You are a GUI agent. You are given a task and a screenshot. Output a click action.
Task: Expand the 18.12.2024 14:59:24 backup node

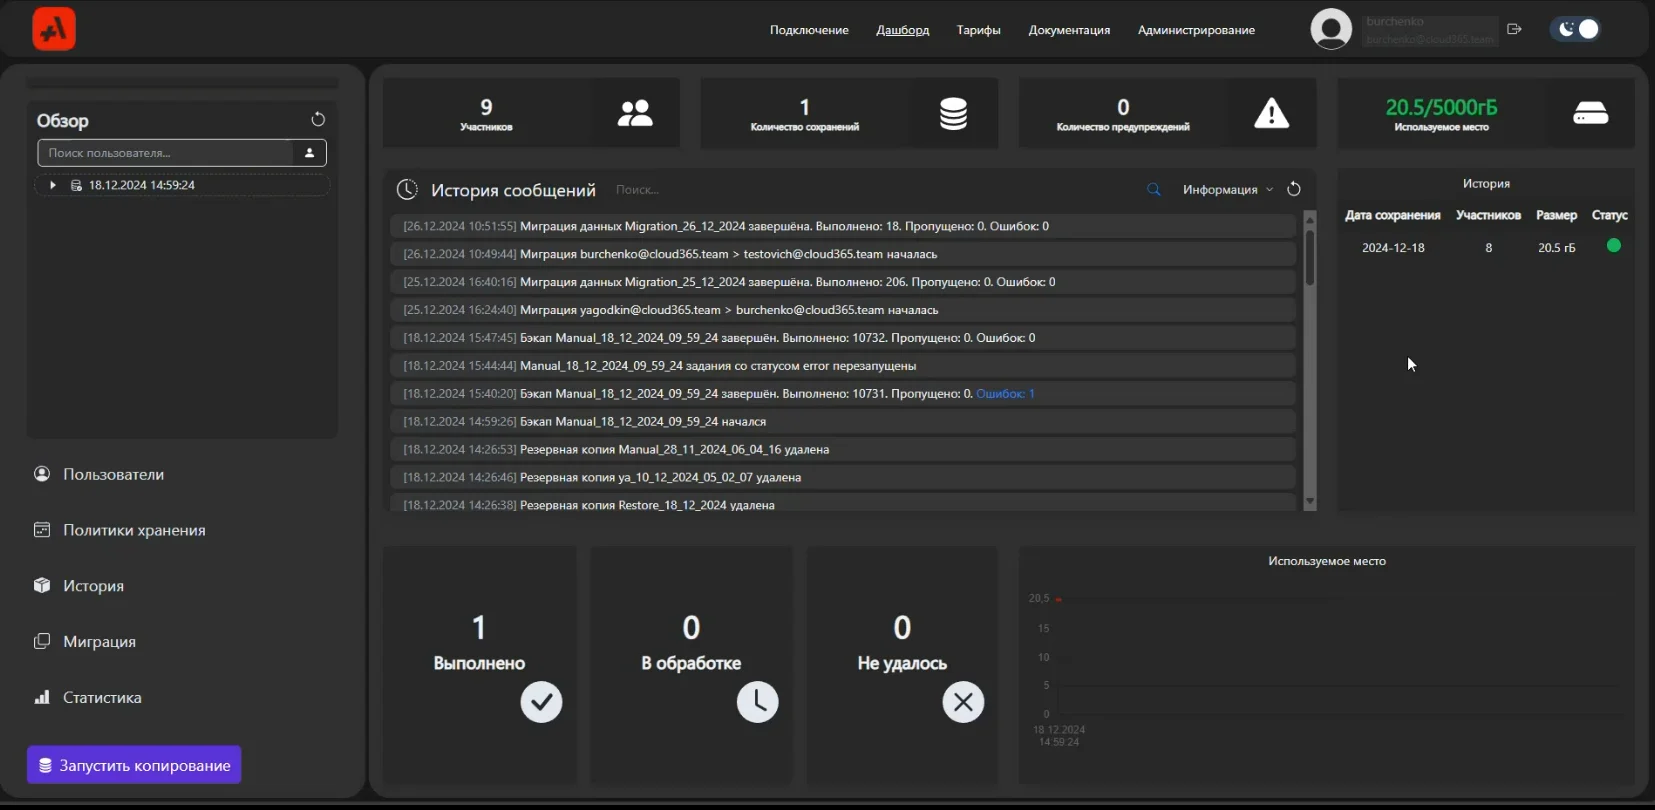(x=52, y=185)
